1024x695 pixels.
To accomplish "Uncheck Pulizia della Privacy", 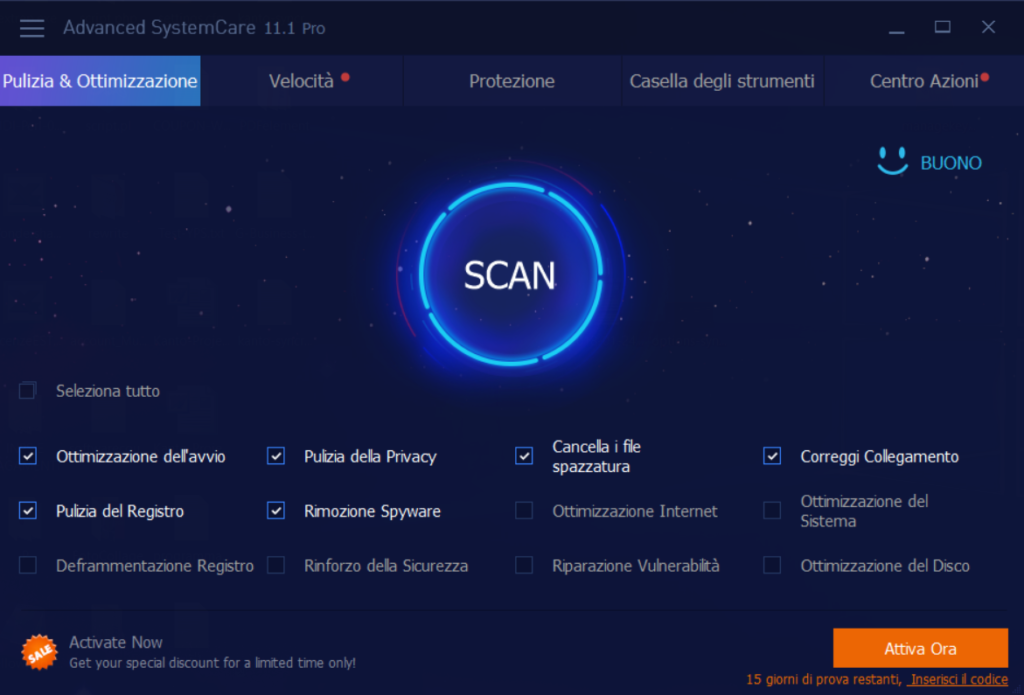I will 276,456.
